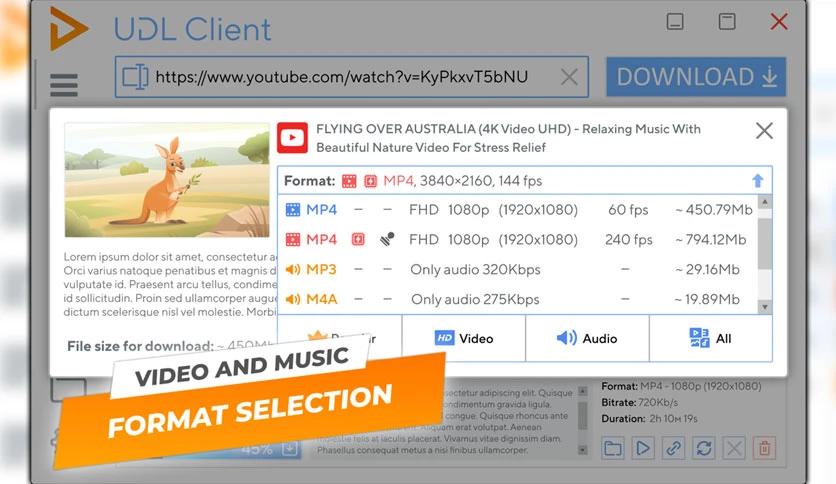Image resolution: width=836 pixels, height=484 pixels.
Task: Maximize the UDL Client window
Action: [x=727, y=21]
